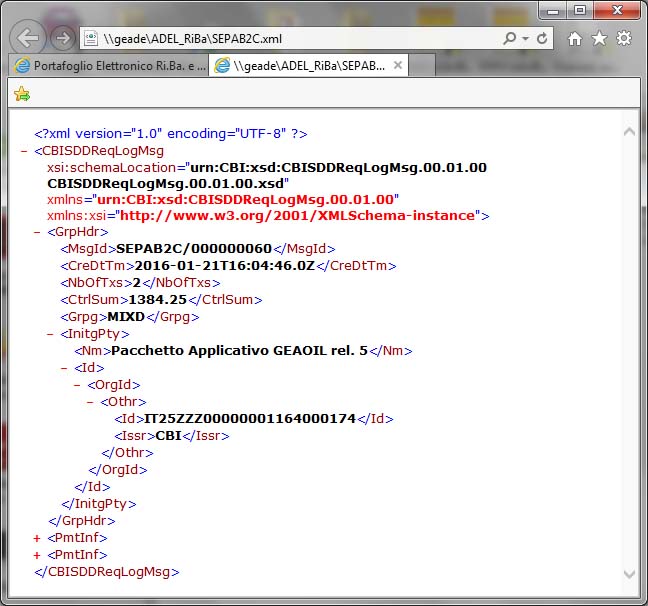Expand the first PmtInf node
The height and width of the screenshot is (606, 648).
(37, 538)
